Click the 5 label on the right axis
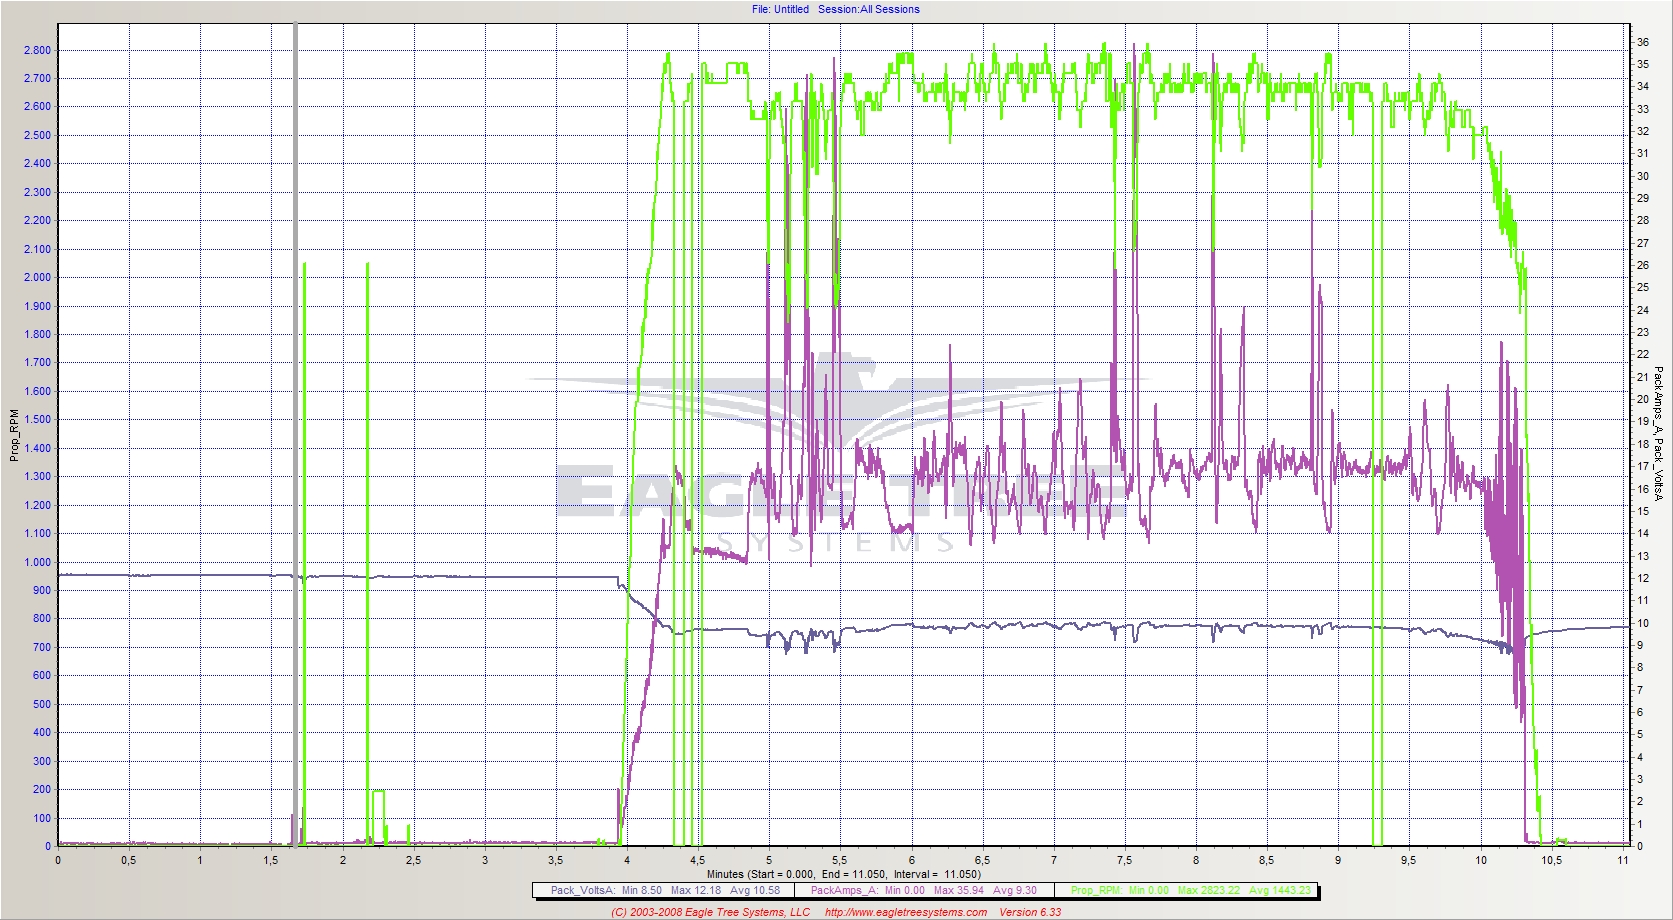The width and height of the screenshot is (1673, 920). pyautogui.click(x=1640, y=734)
